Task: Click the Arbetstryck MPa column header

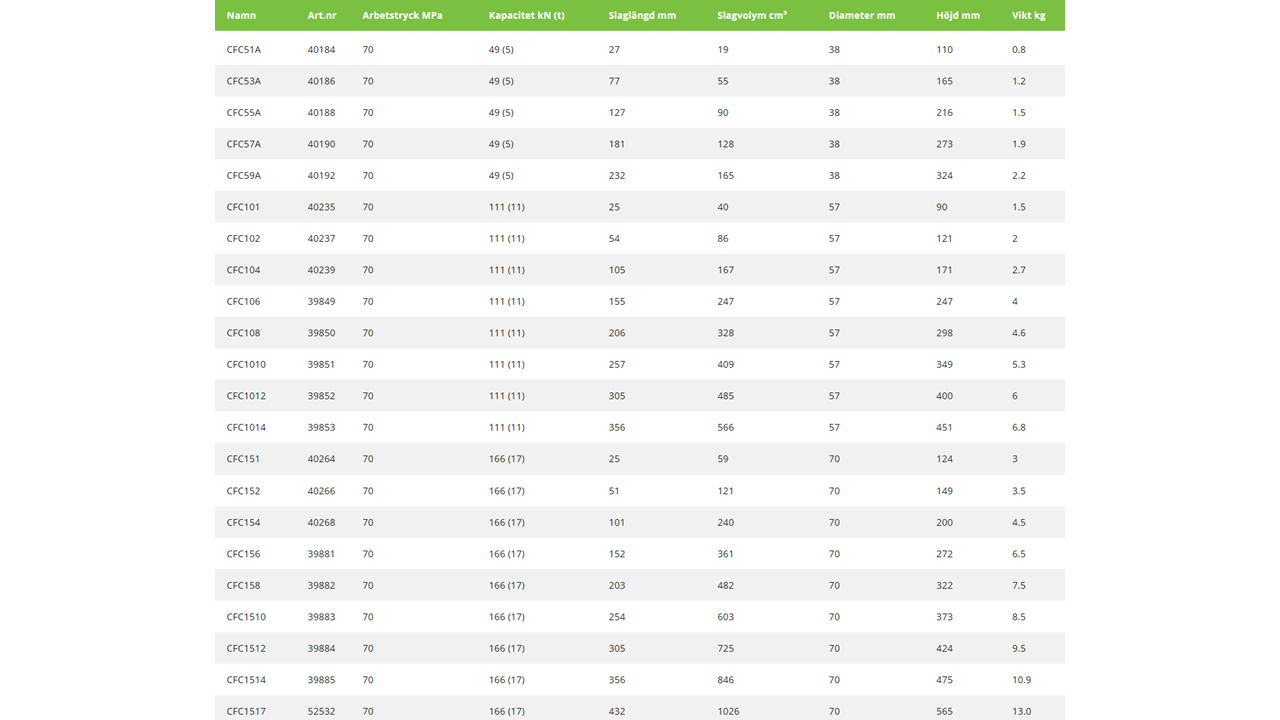Action: pos(402,16)
